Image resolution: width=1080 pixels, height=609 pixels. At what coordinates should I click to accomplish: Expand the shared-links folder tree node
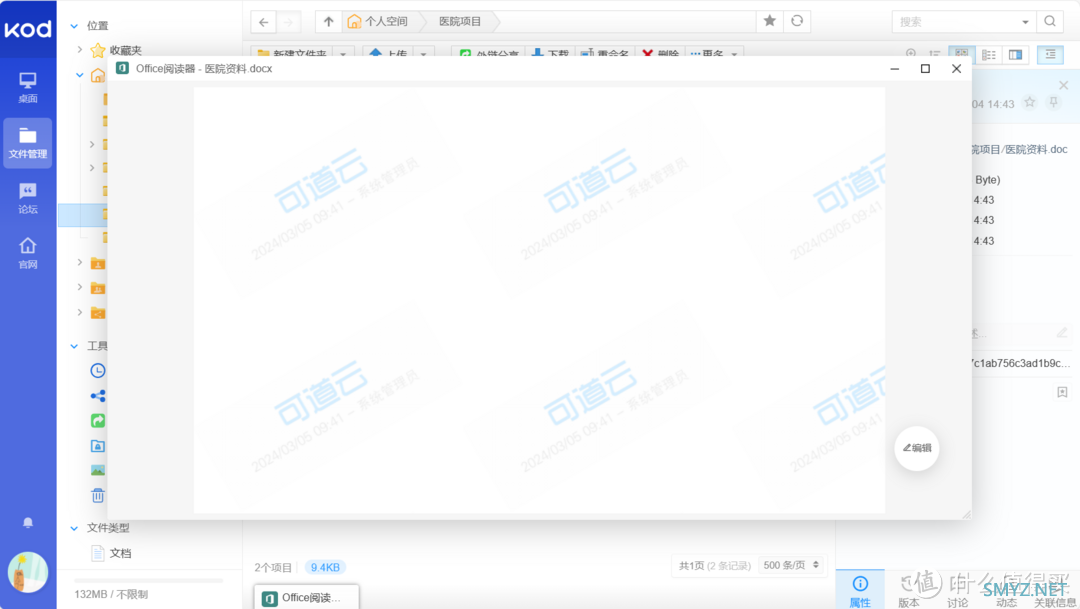pyautogui.click(x=80, y=313)
